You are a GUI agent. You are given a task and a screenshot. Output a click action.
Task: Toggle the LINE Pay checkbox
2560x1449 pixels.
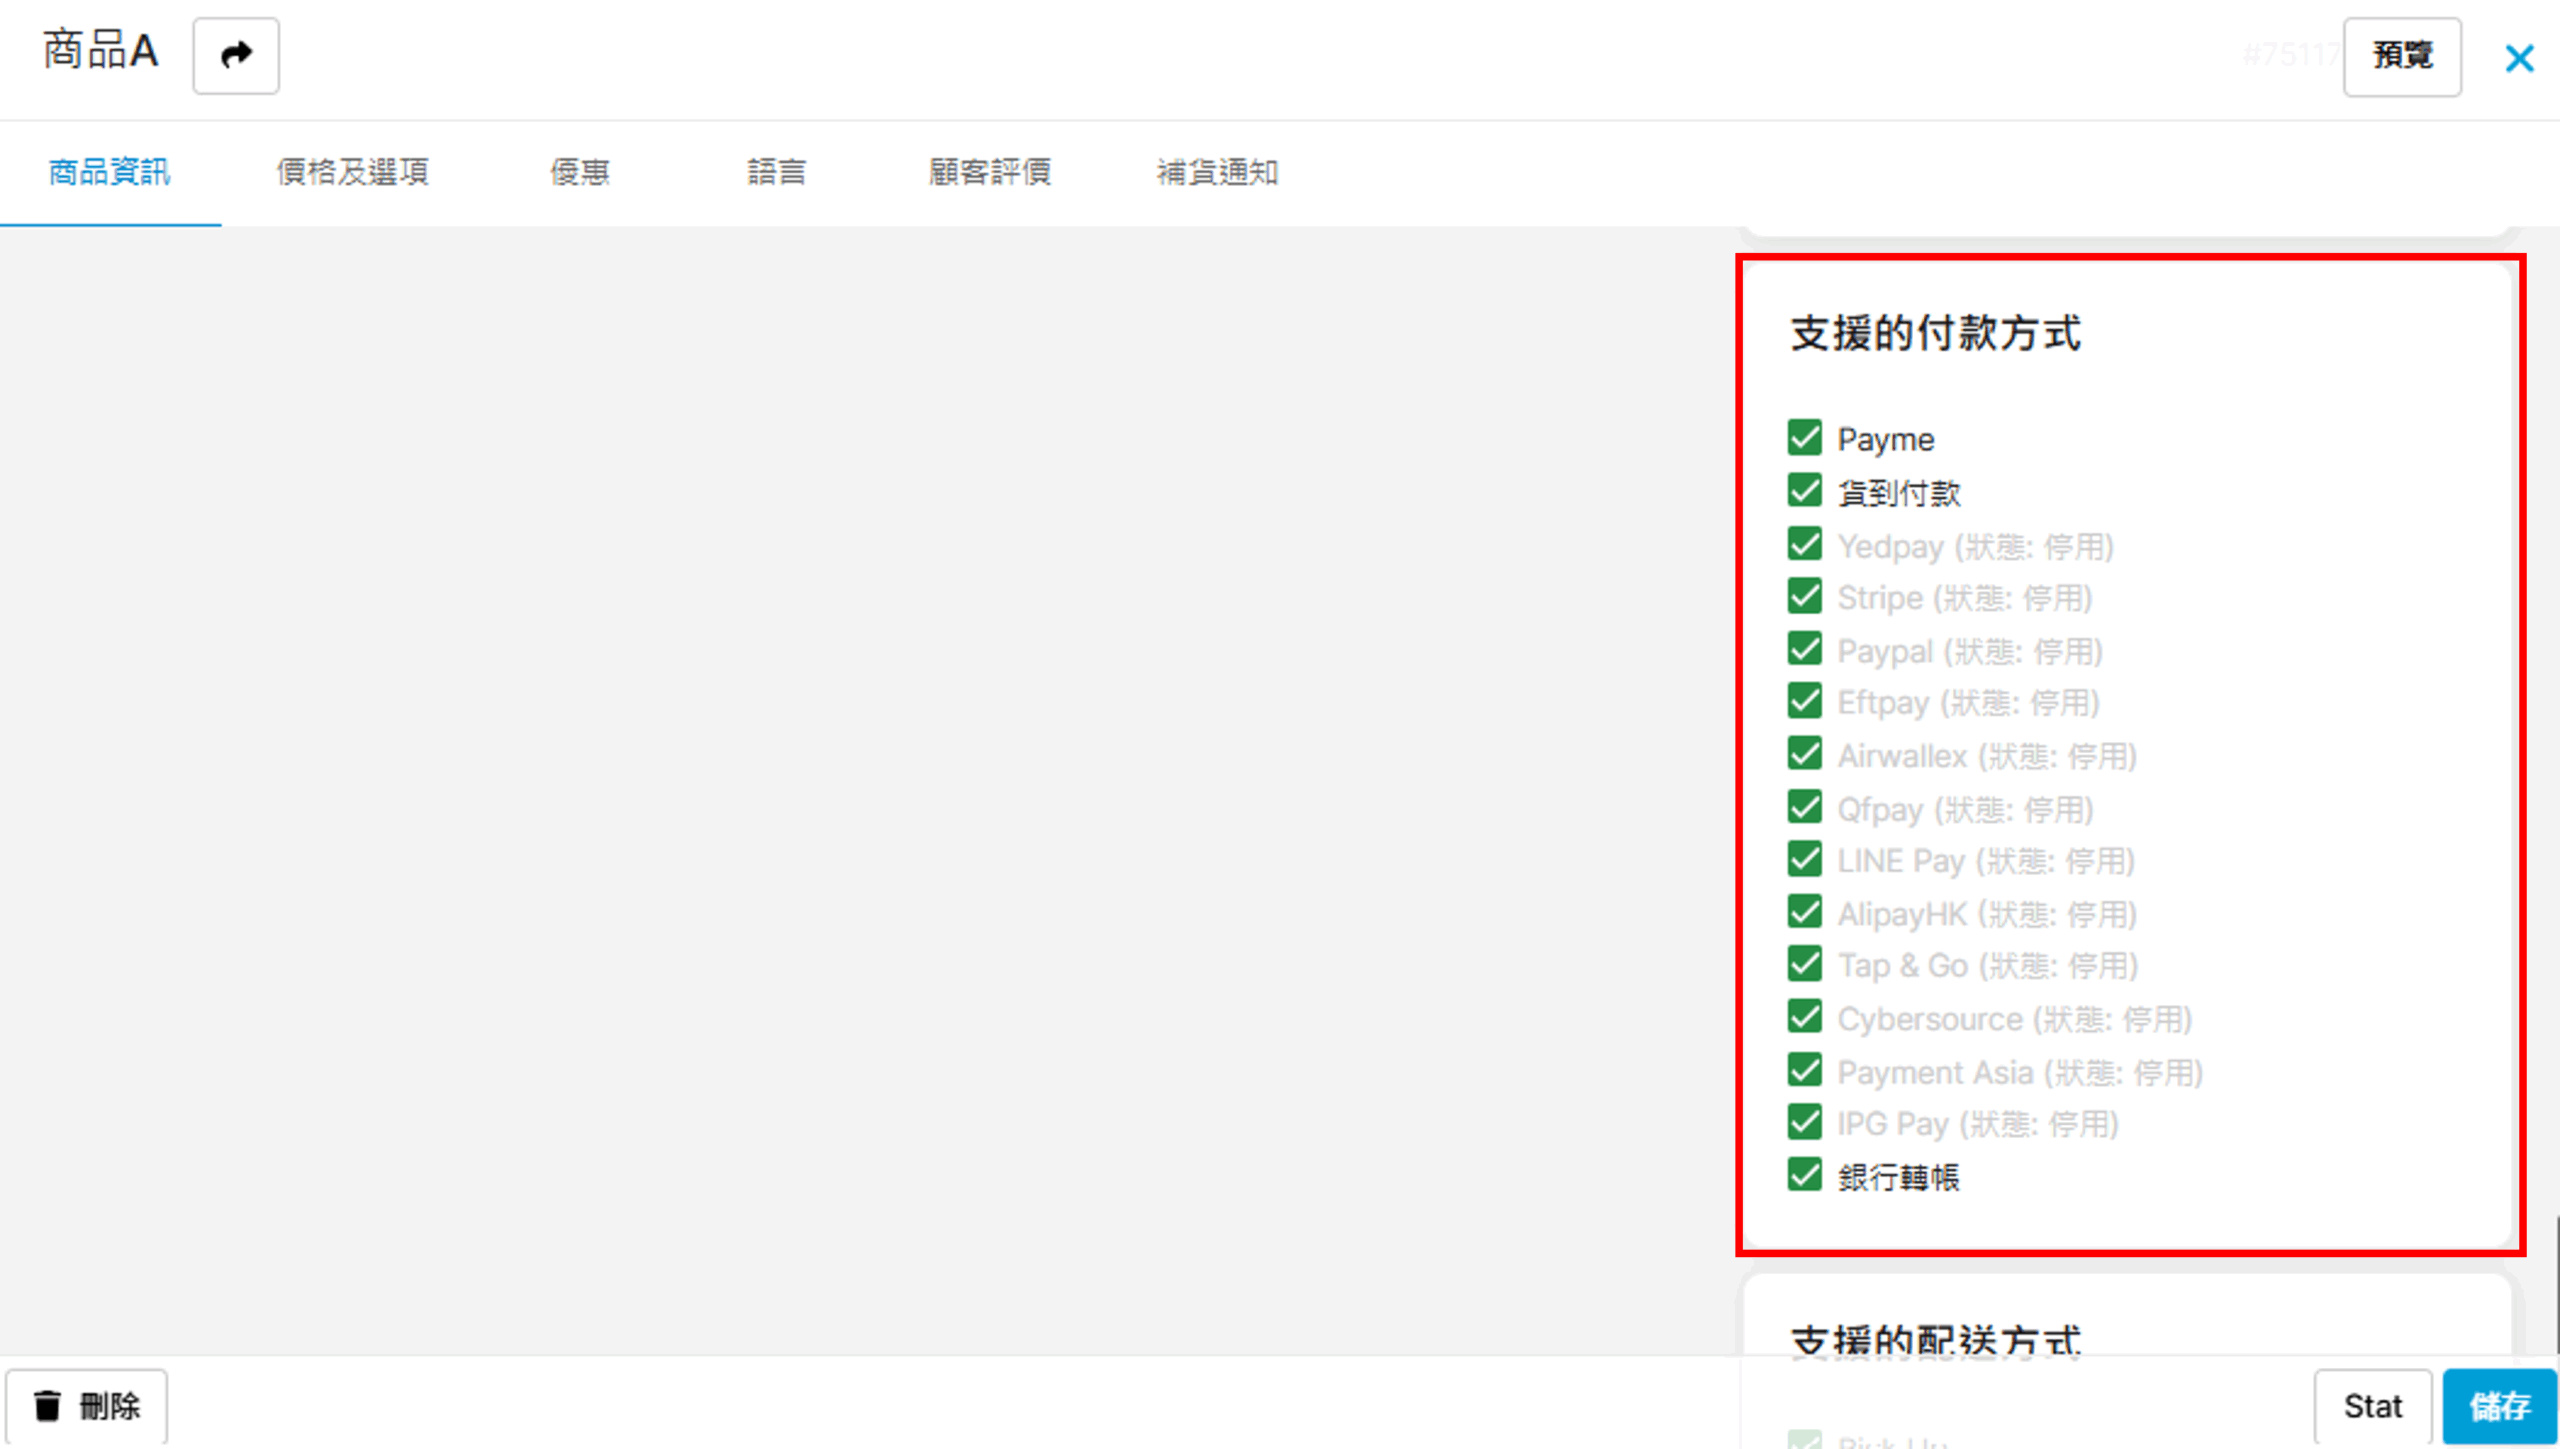click(1805, 859)
